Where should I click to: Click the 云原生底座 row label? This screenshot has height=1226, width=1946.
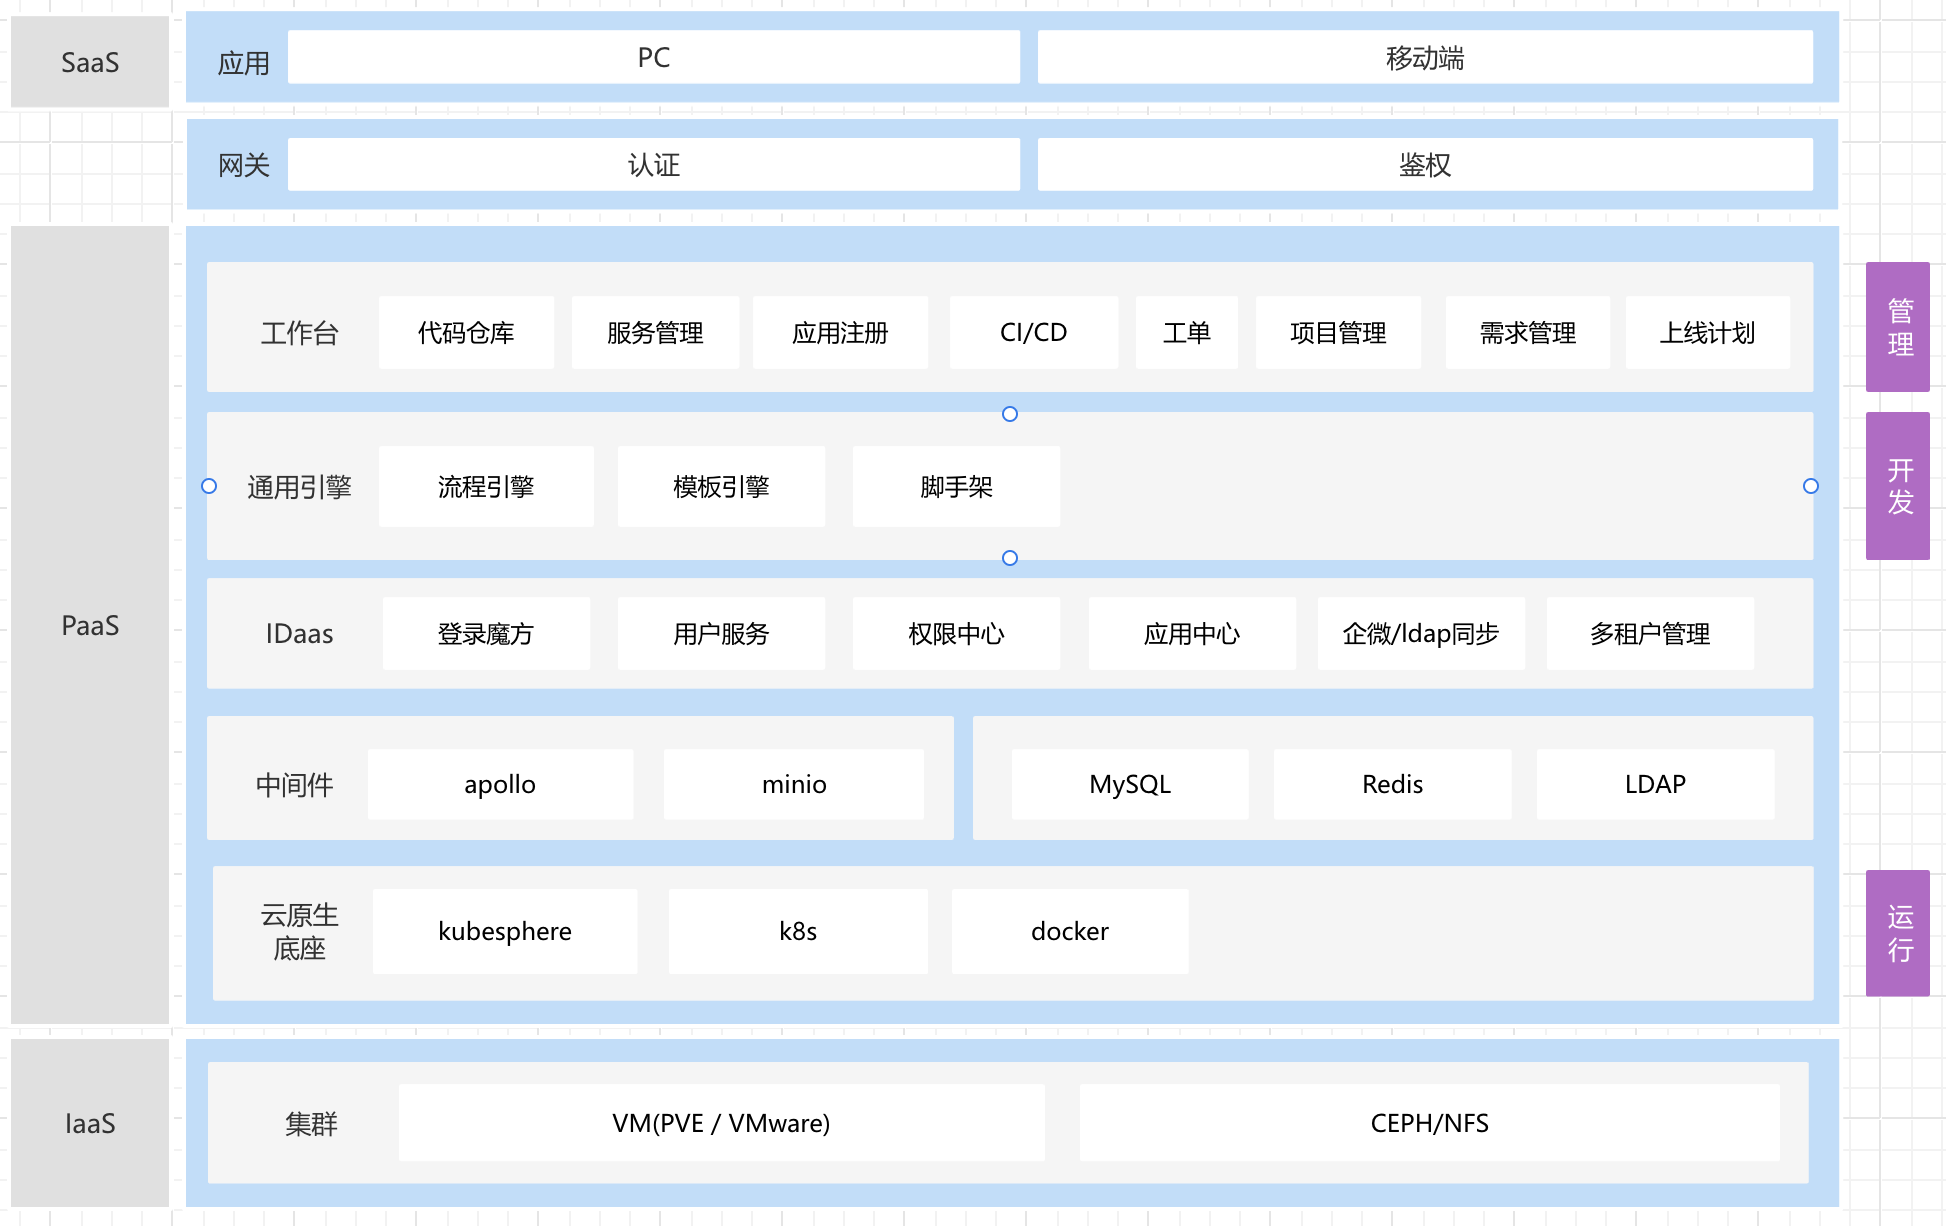299,932
